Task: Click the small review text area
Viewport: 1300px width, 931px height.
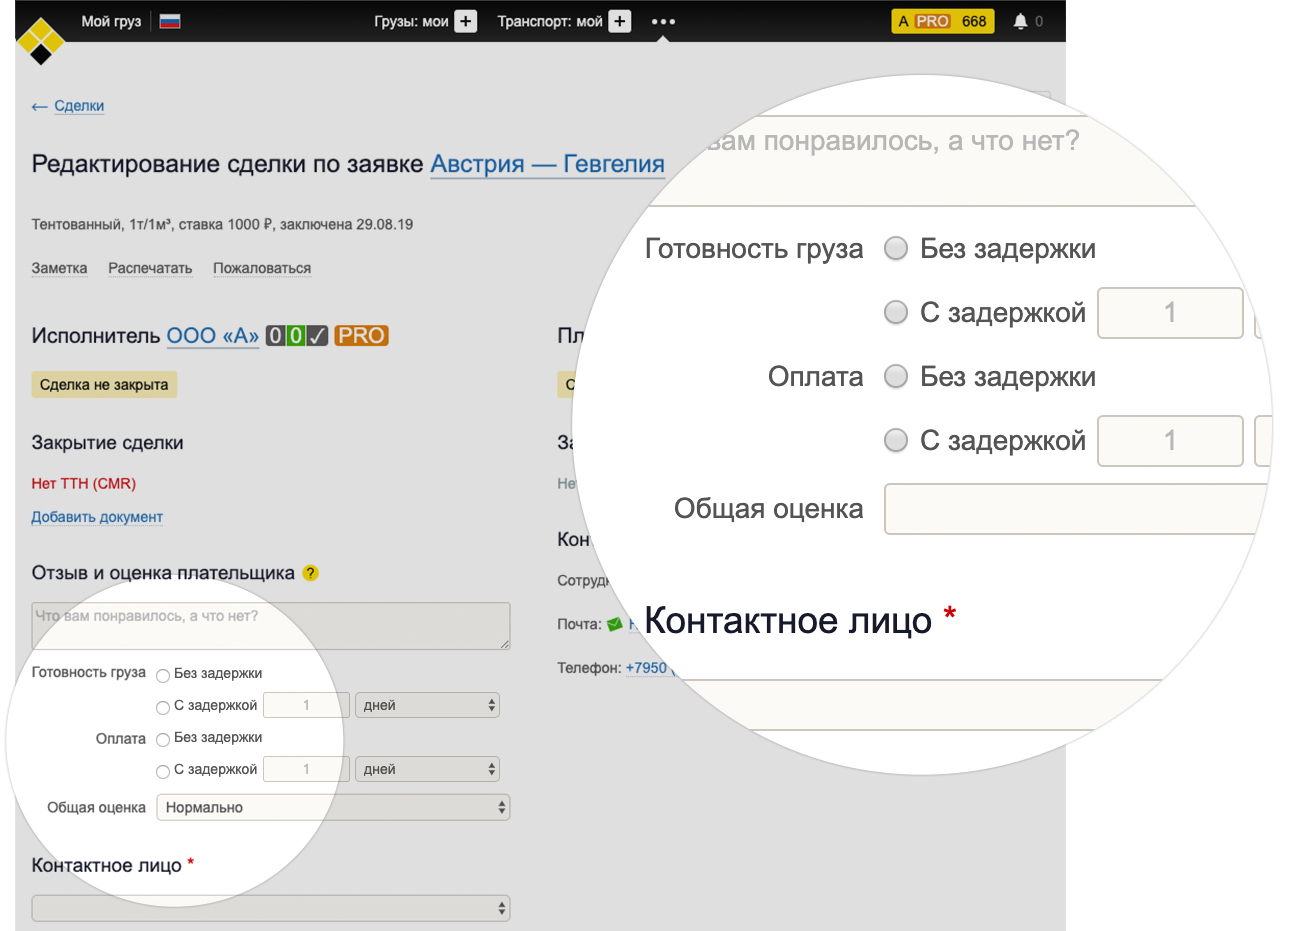Action: coord(271,626)
